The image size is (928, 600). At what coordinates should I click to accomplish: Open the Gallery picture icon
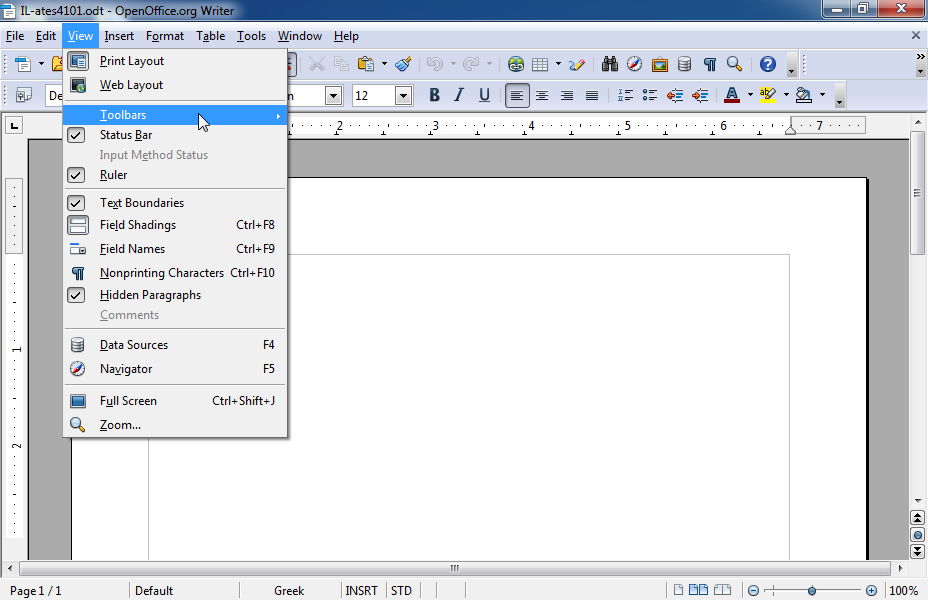pos(659,64)
